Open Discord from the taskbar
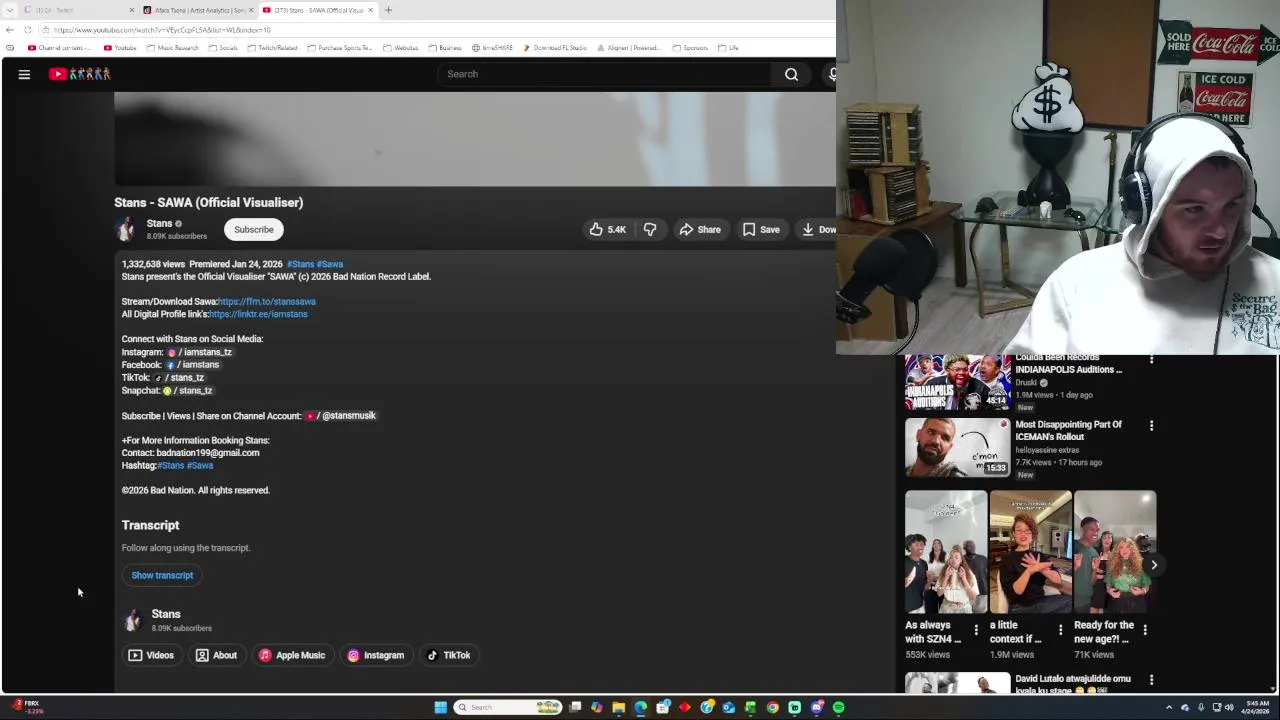 [816, 707]
